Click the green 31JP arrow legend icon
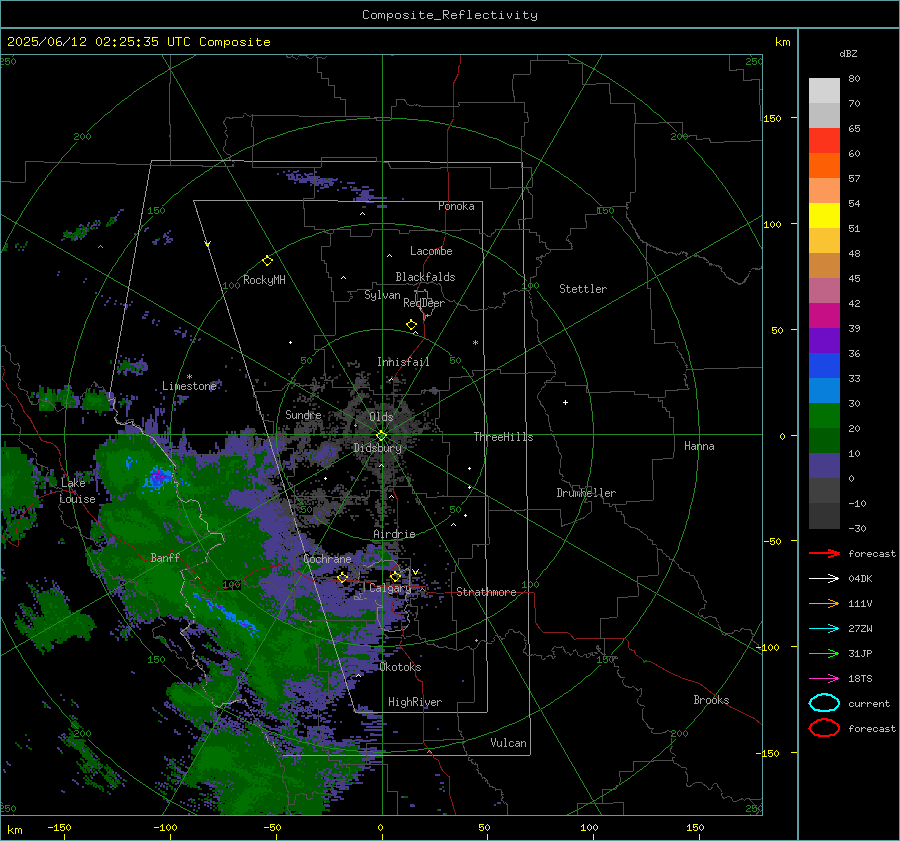Image resolution: width=900 pixels, height=841 pixels. pyautogui.click(x=824, y=653)
